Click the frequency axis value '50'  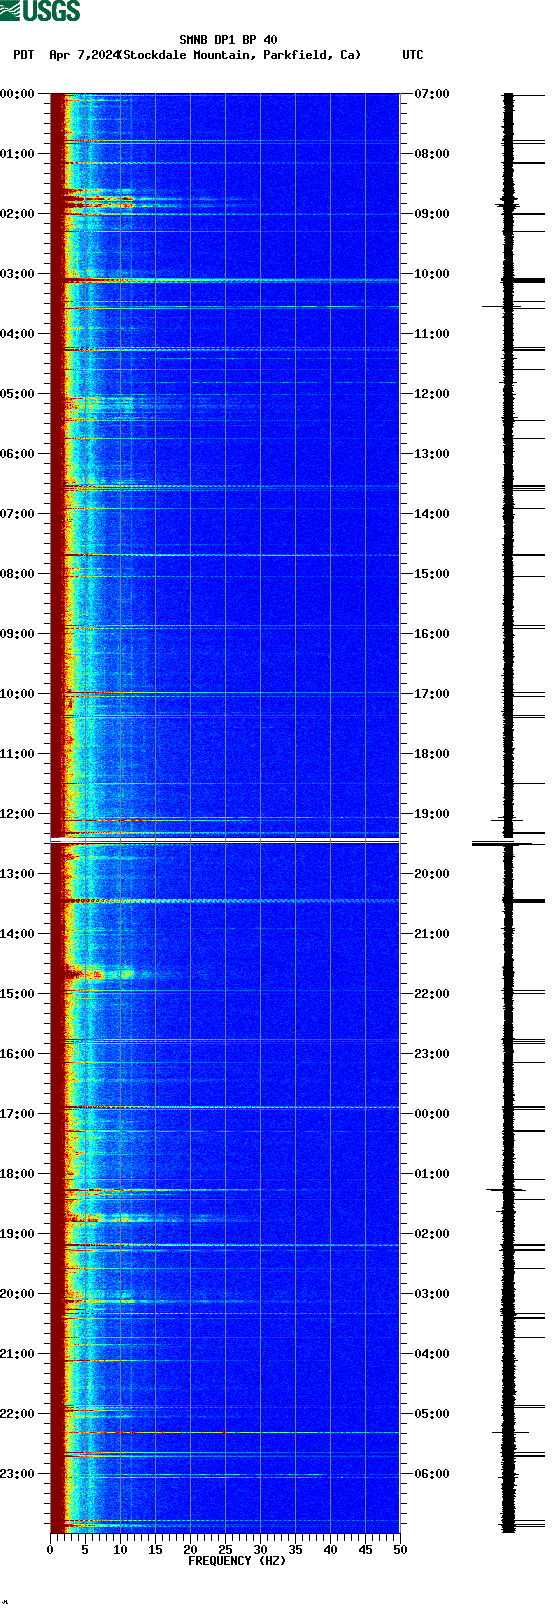tap(400, 1550)
